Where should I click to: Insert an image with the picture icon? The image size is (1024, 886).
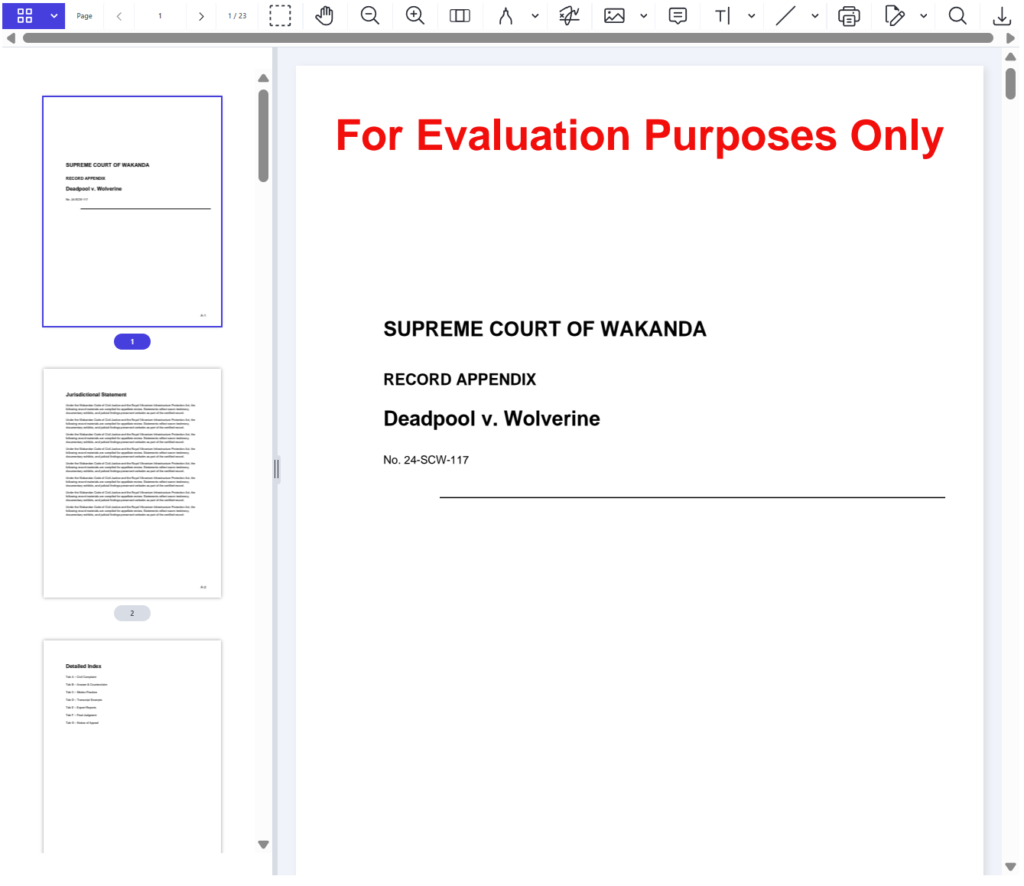tap(614, 16)
